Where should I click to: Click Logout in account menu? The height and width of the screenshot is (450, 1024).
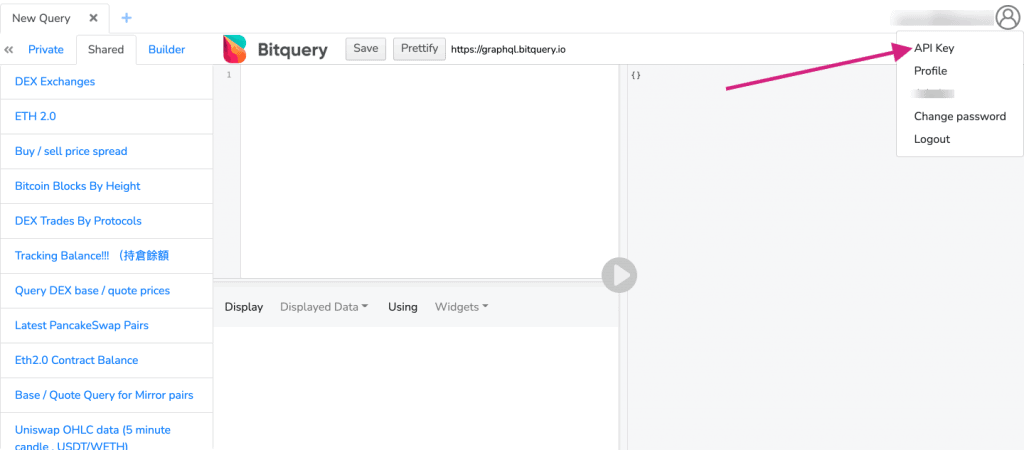[931, 139]
